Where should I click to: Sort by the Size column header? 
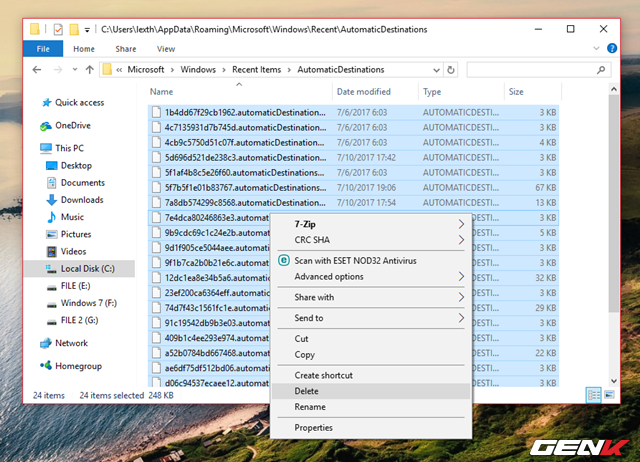(x=516, y=92)
